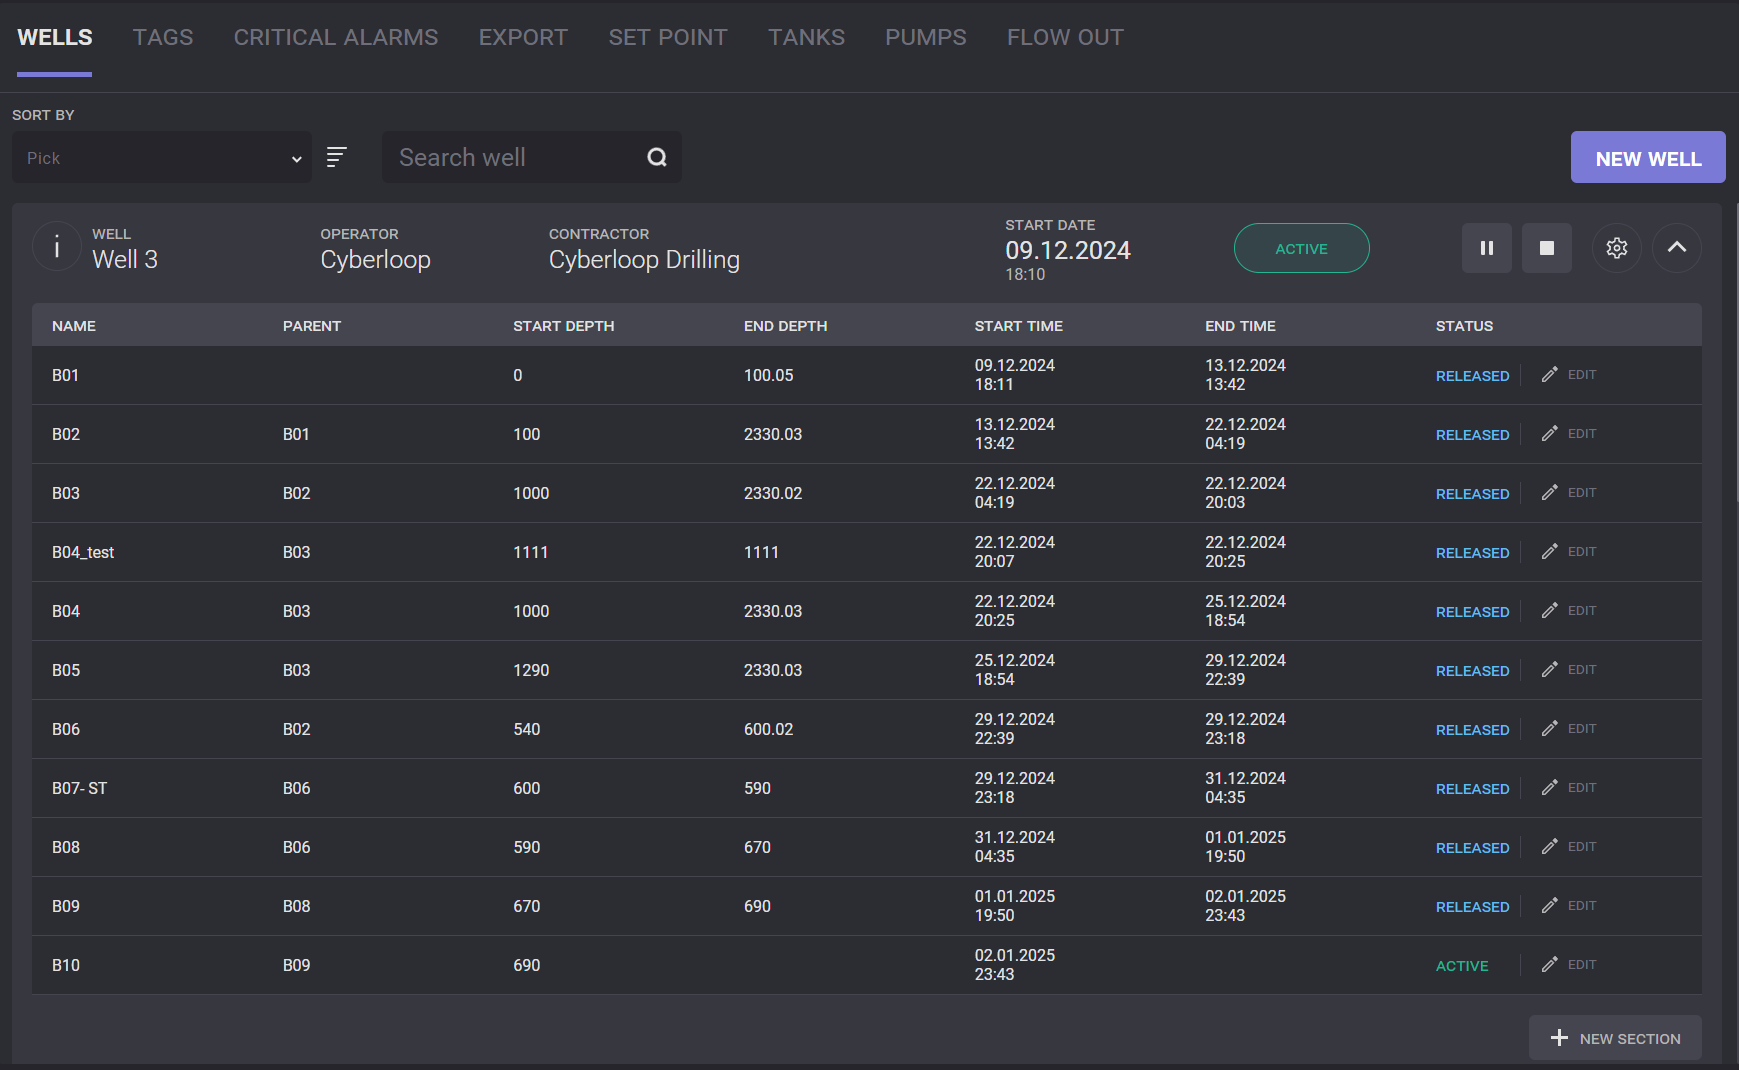Toggle the sort order icon
Image resolution: width=1739 pixels, height=1070 pixels.
coord(337,157)
